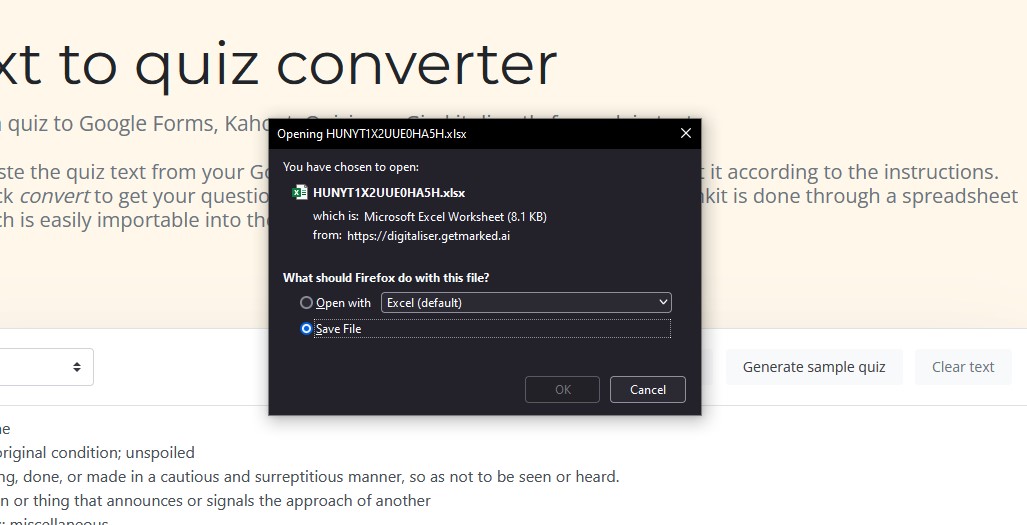Click the OK button in the dialog
The width and height of the screenshot is (1027, 525).
click(x=562, y=389)
